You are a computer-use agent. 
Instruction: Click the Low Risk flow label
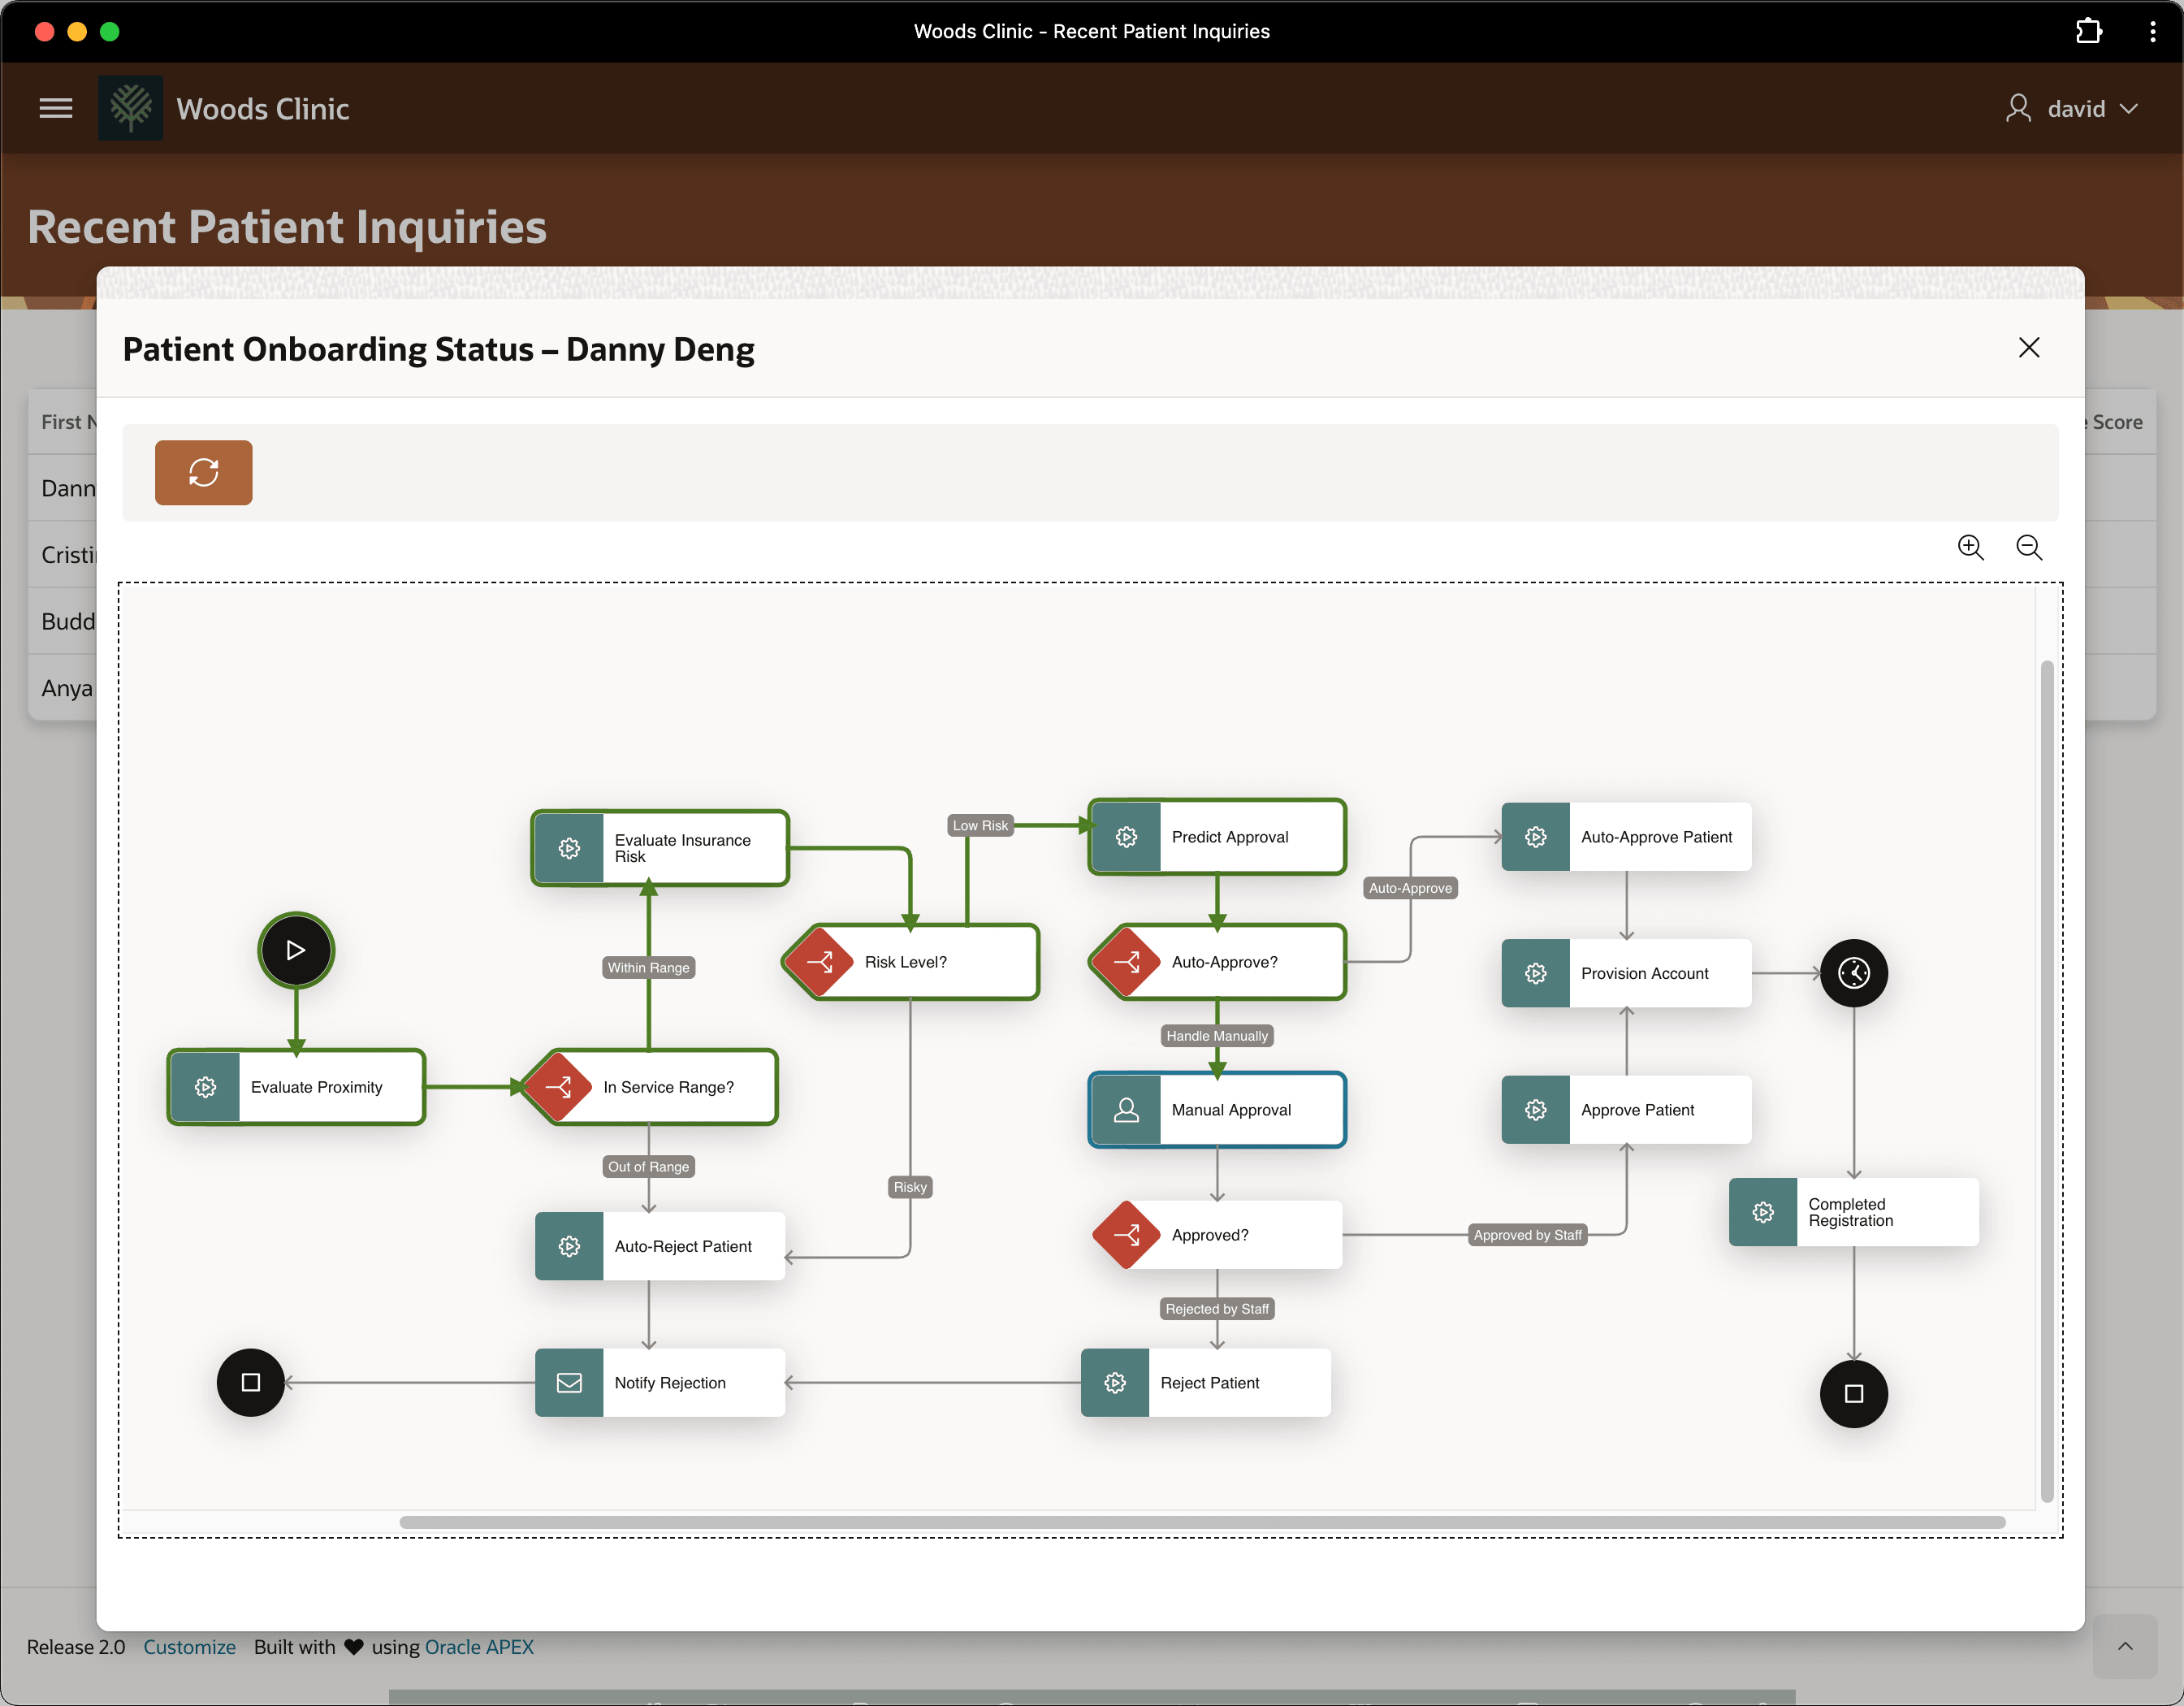click(x=980, y=825)
